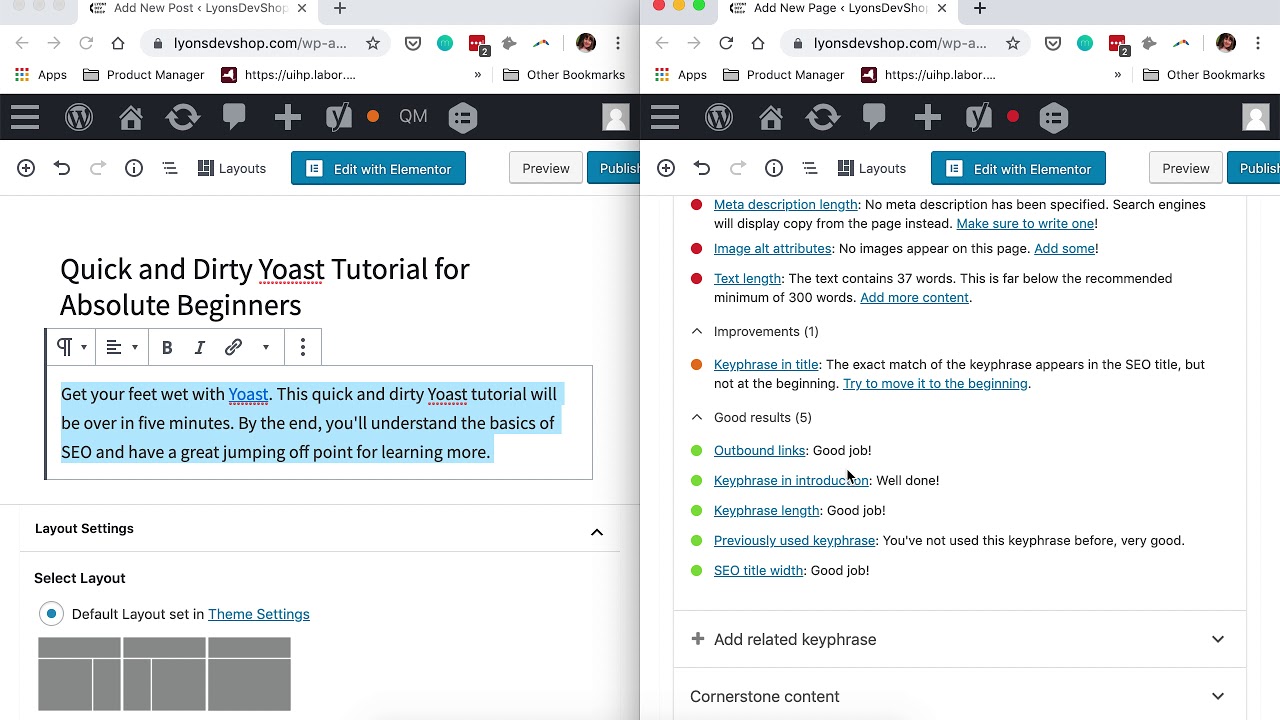The width and height of the screenshot is (1280, 720).
Task: Click the plus New icon in left window admin bar
Action: [287, 118]
